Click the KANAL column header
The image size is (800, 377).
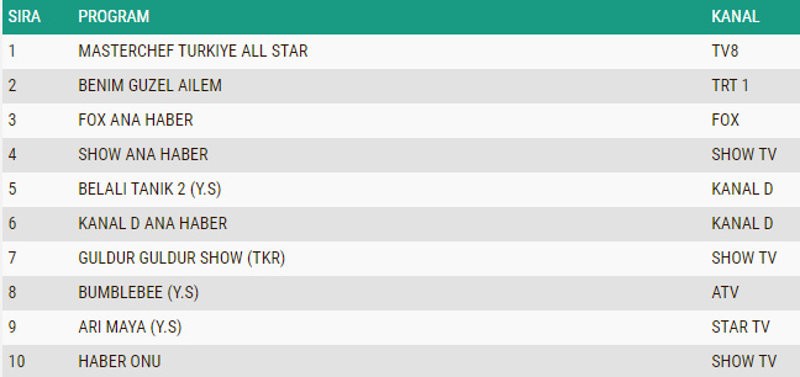pyautogui.click(x=735, y=16)
